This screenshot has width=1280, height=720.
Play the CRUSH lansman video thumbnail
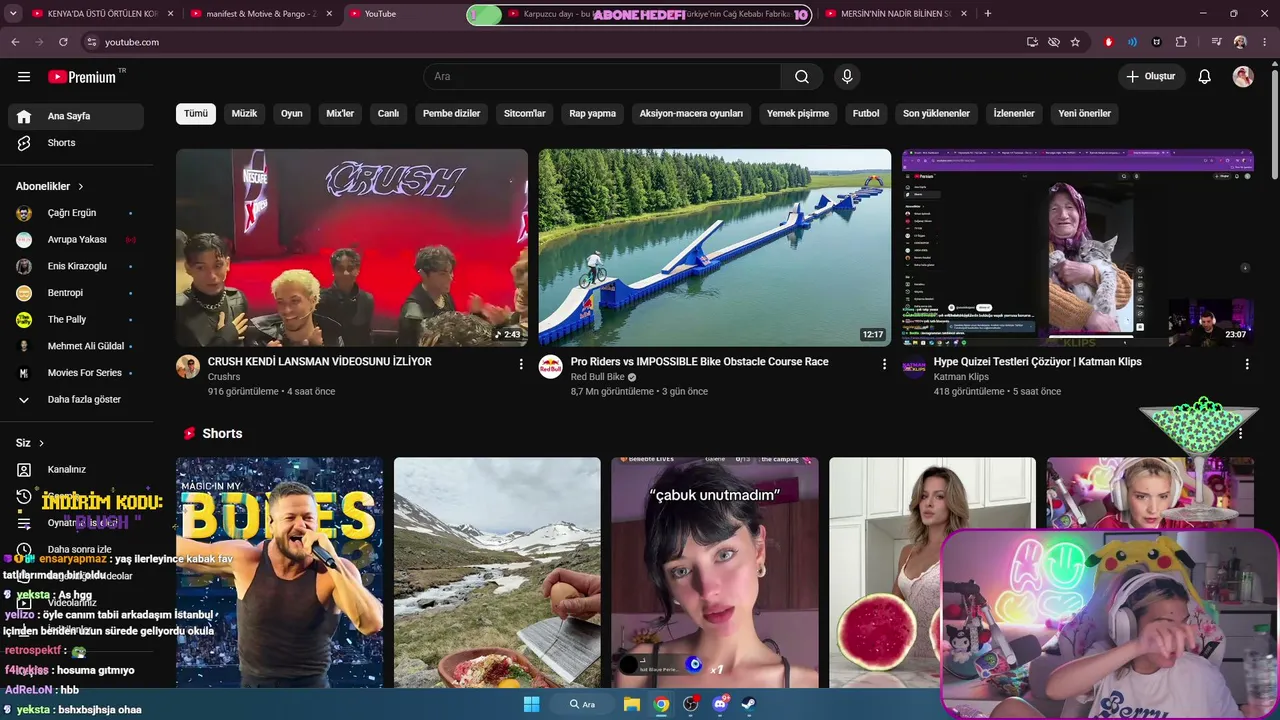[x=352, y=248]
